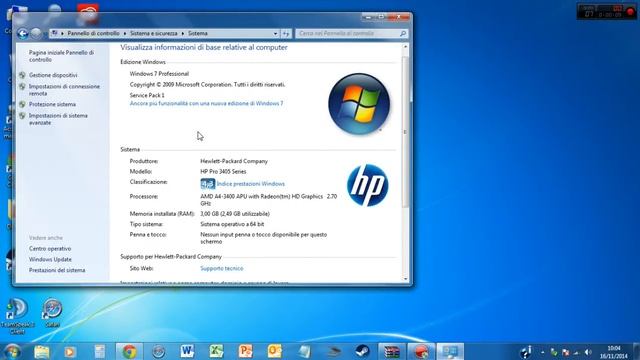
Task: Open Outlook from the taskbar
Action: click(274, 351)
